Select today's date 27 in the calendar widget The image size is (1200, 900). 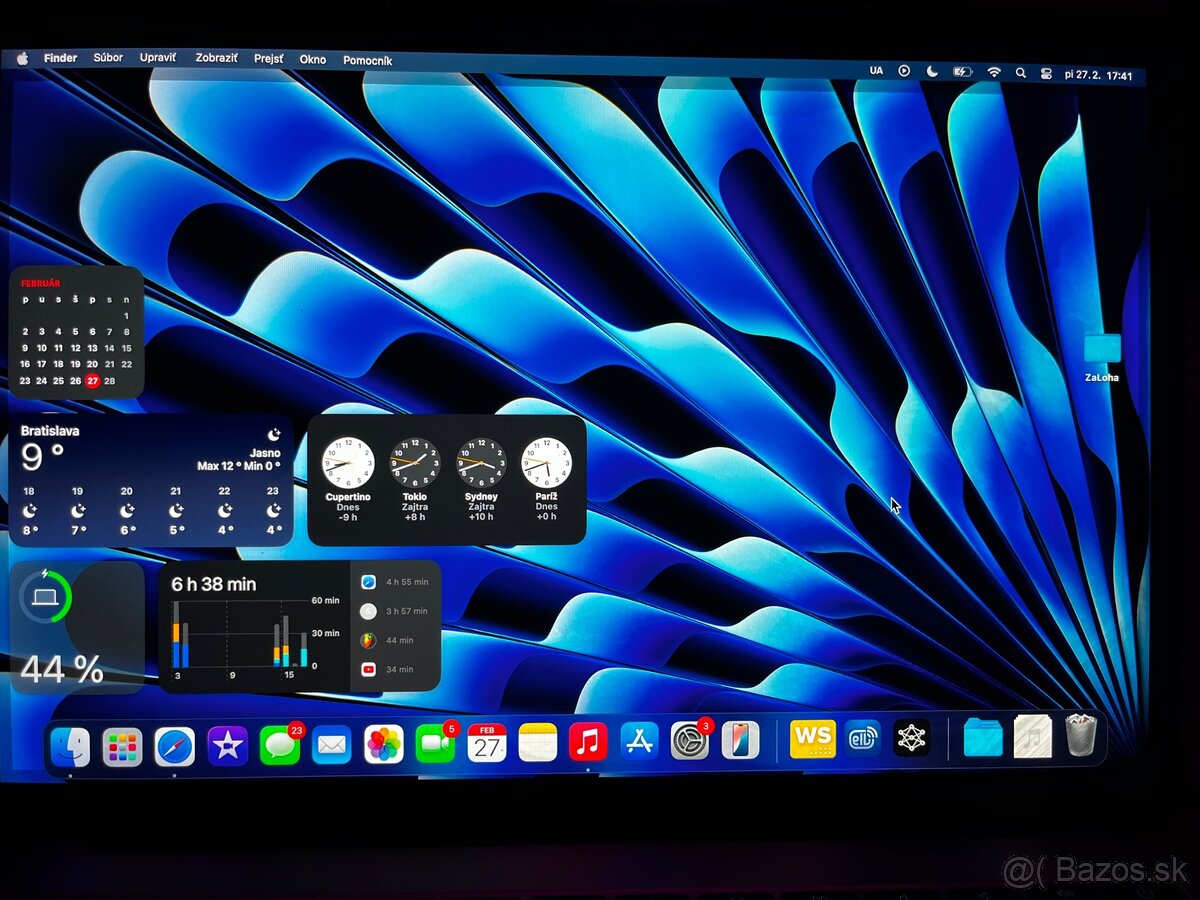[91, 380]
